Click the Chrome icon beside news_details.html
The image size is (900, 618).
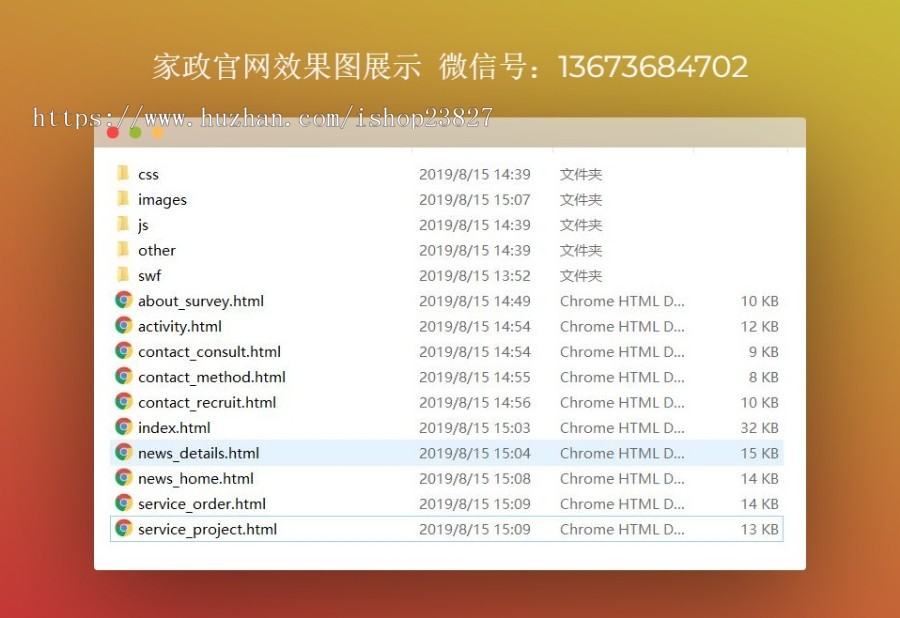123,452
